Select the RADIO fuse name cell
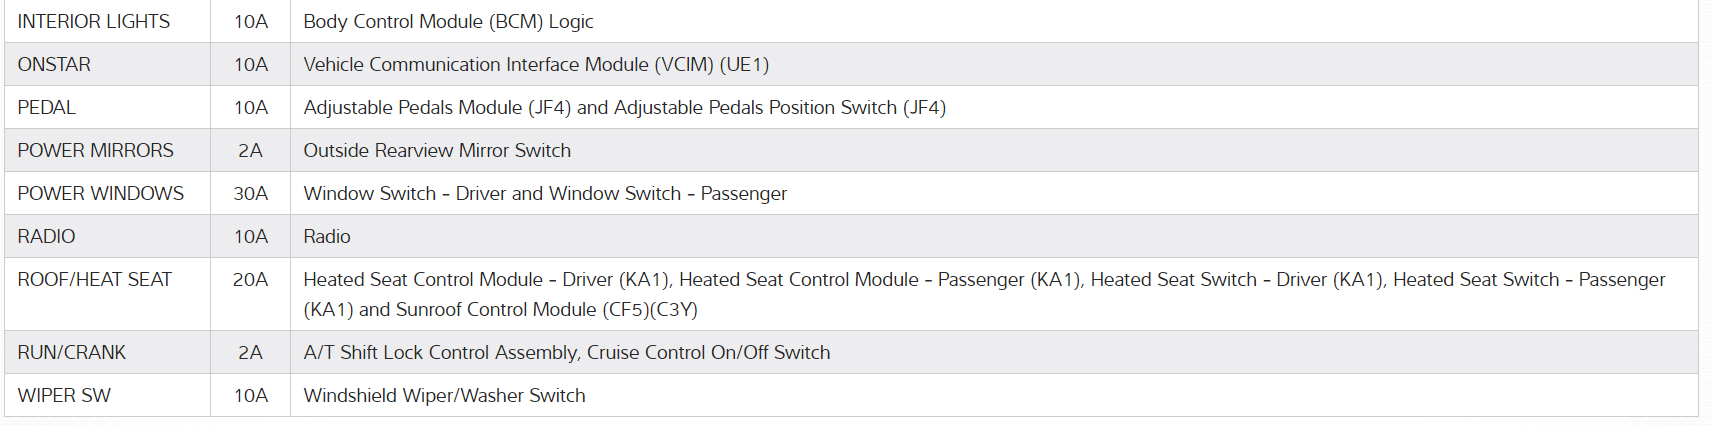 pos(47,236)
